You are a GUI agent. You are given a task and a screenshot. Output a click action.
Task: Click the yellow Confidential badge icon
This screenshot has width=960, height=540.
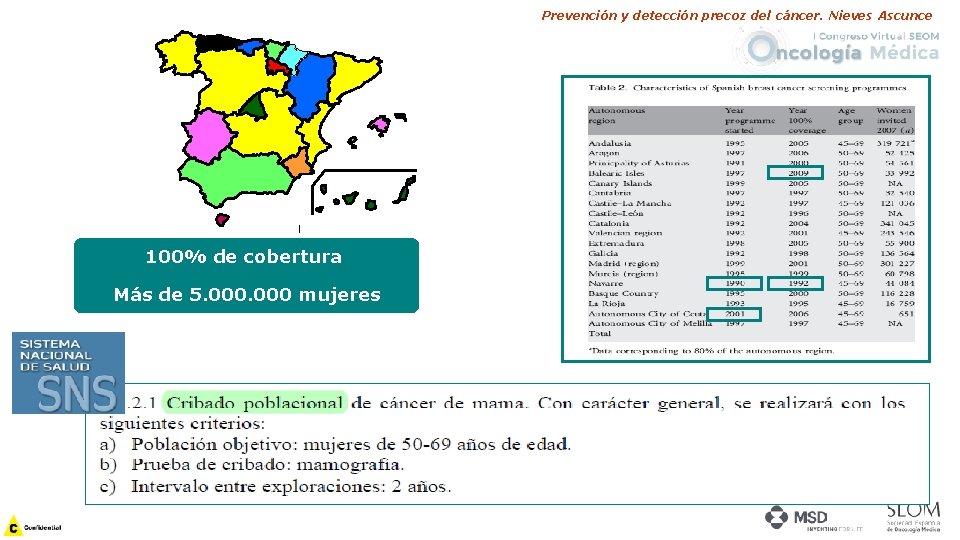(x=13, y=527)
